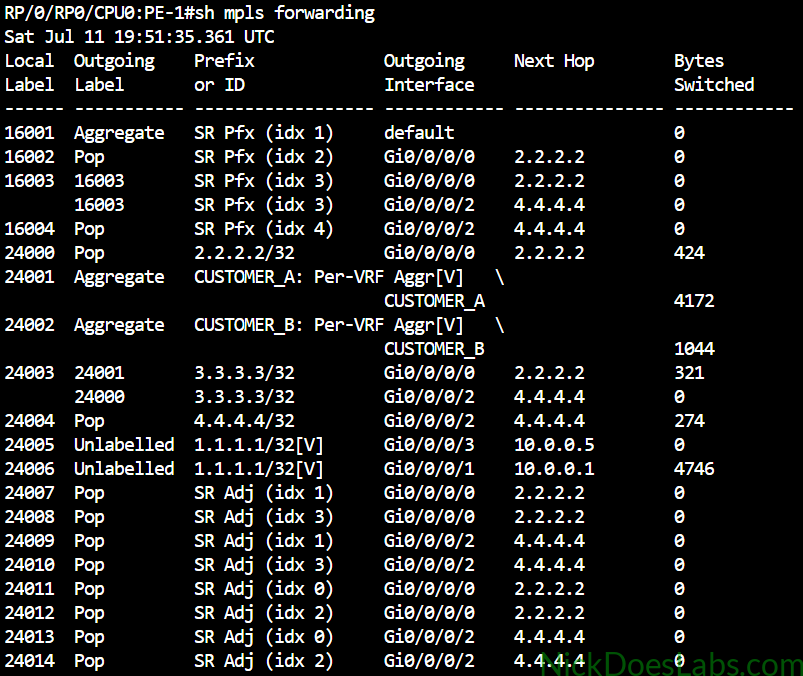Click 'SR Pfx (idx 4)' prefix entry
This screenshot has width=803, height=676.
[x=264, y=228]
